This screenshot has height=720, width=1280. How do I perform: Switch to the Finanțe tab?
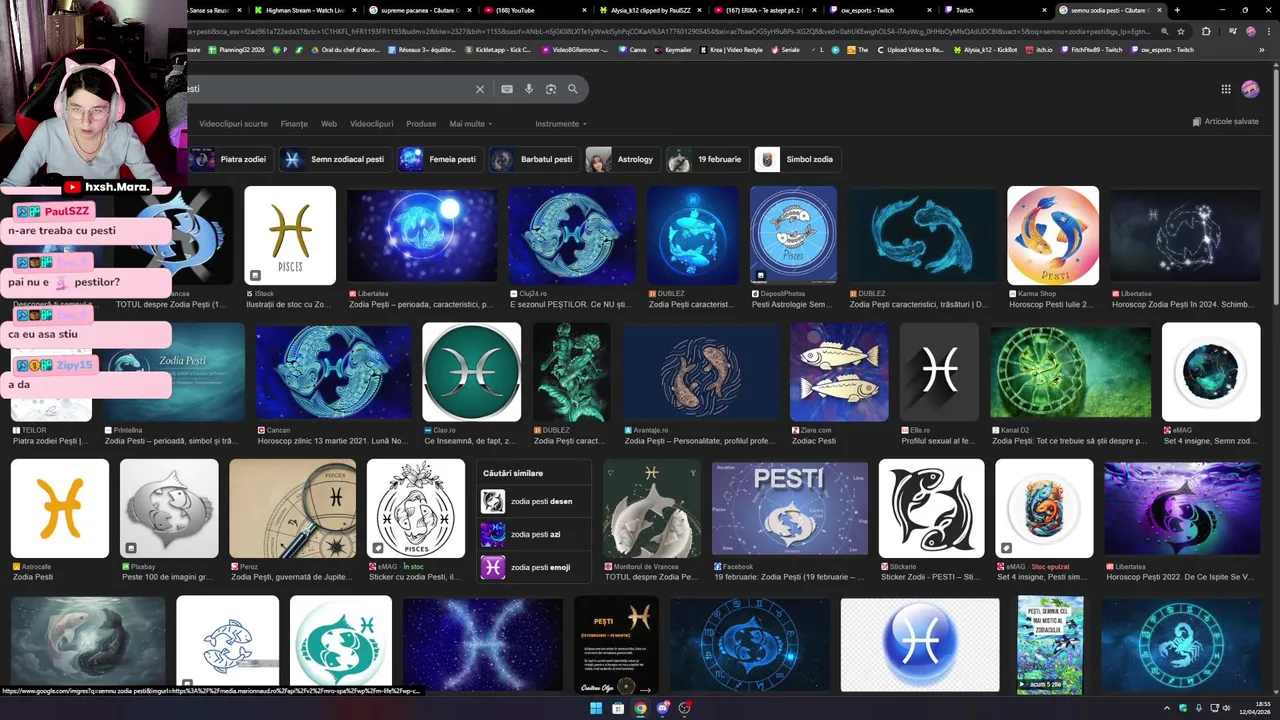294,124
